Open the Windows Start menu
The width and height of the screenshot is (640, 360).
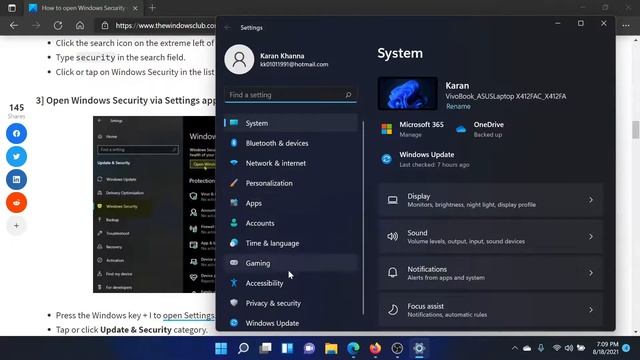click(x=221, y=348)
